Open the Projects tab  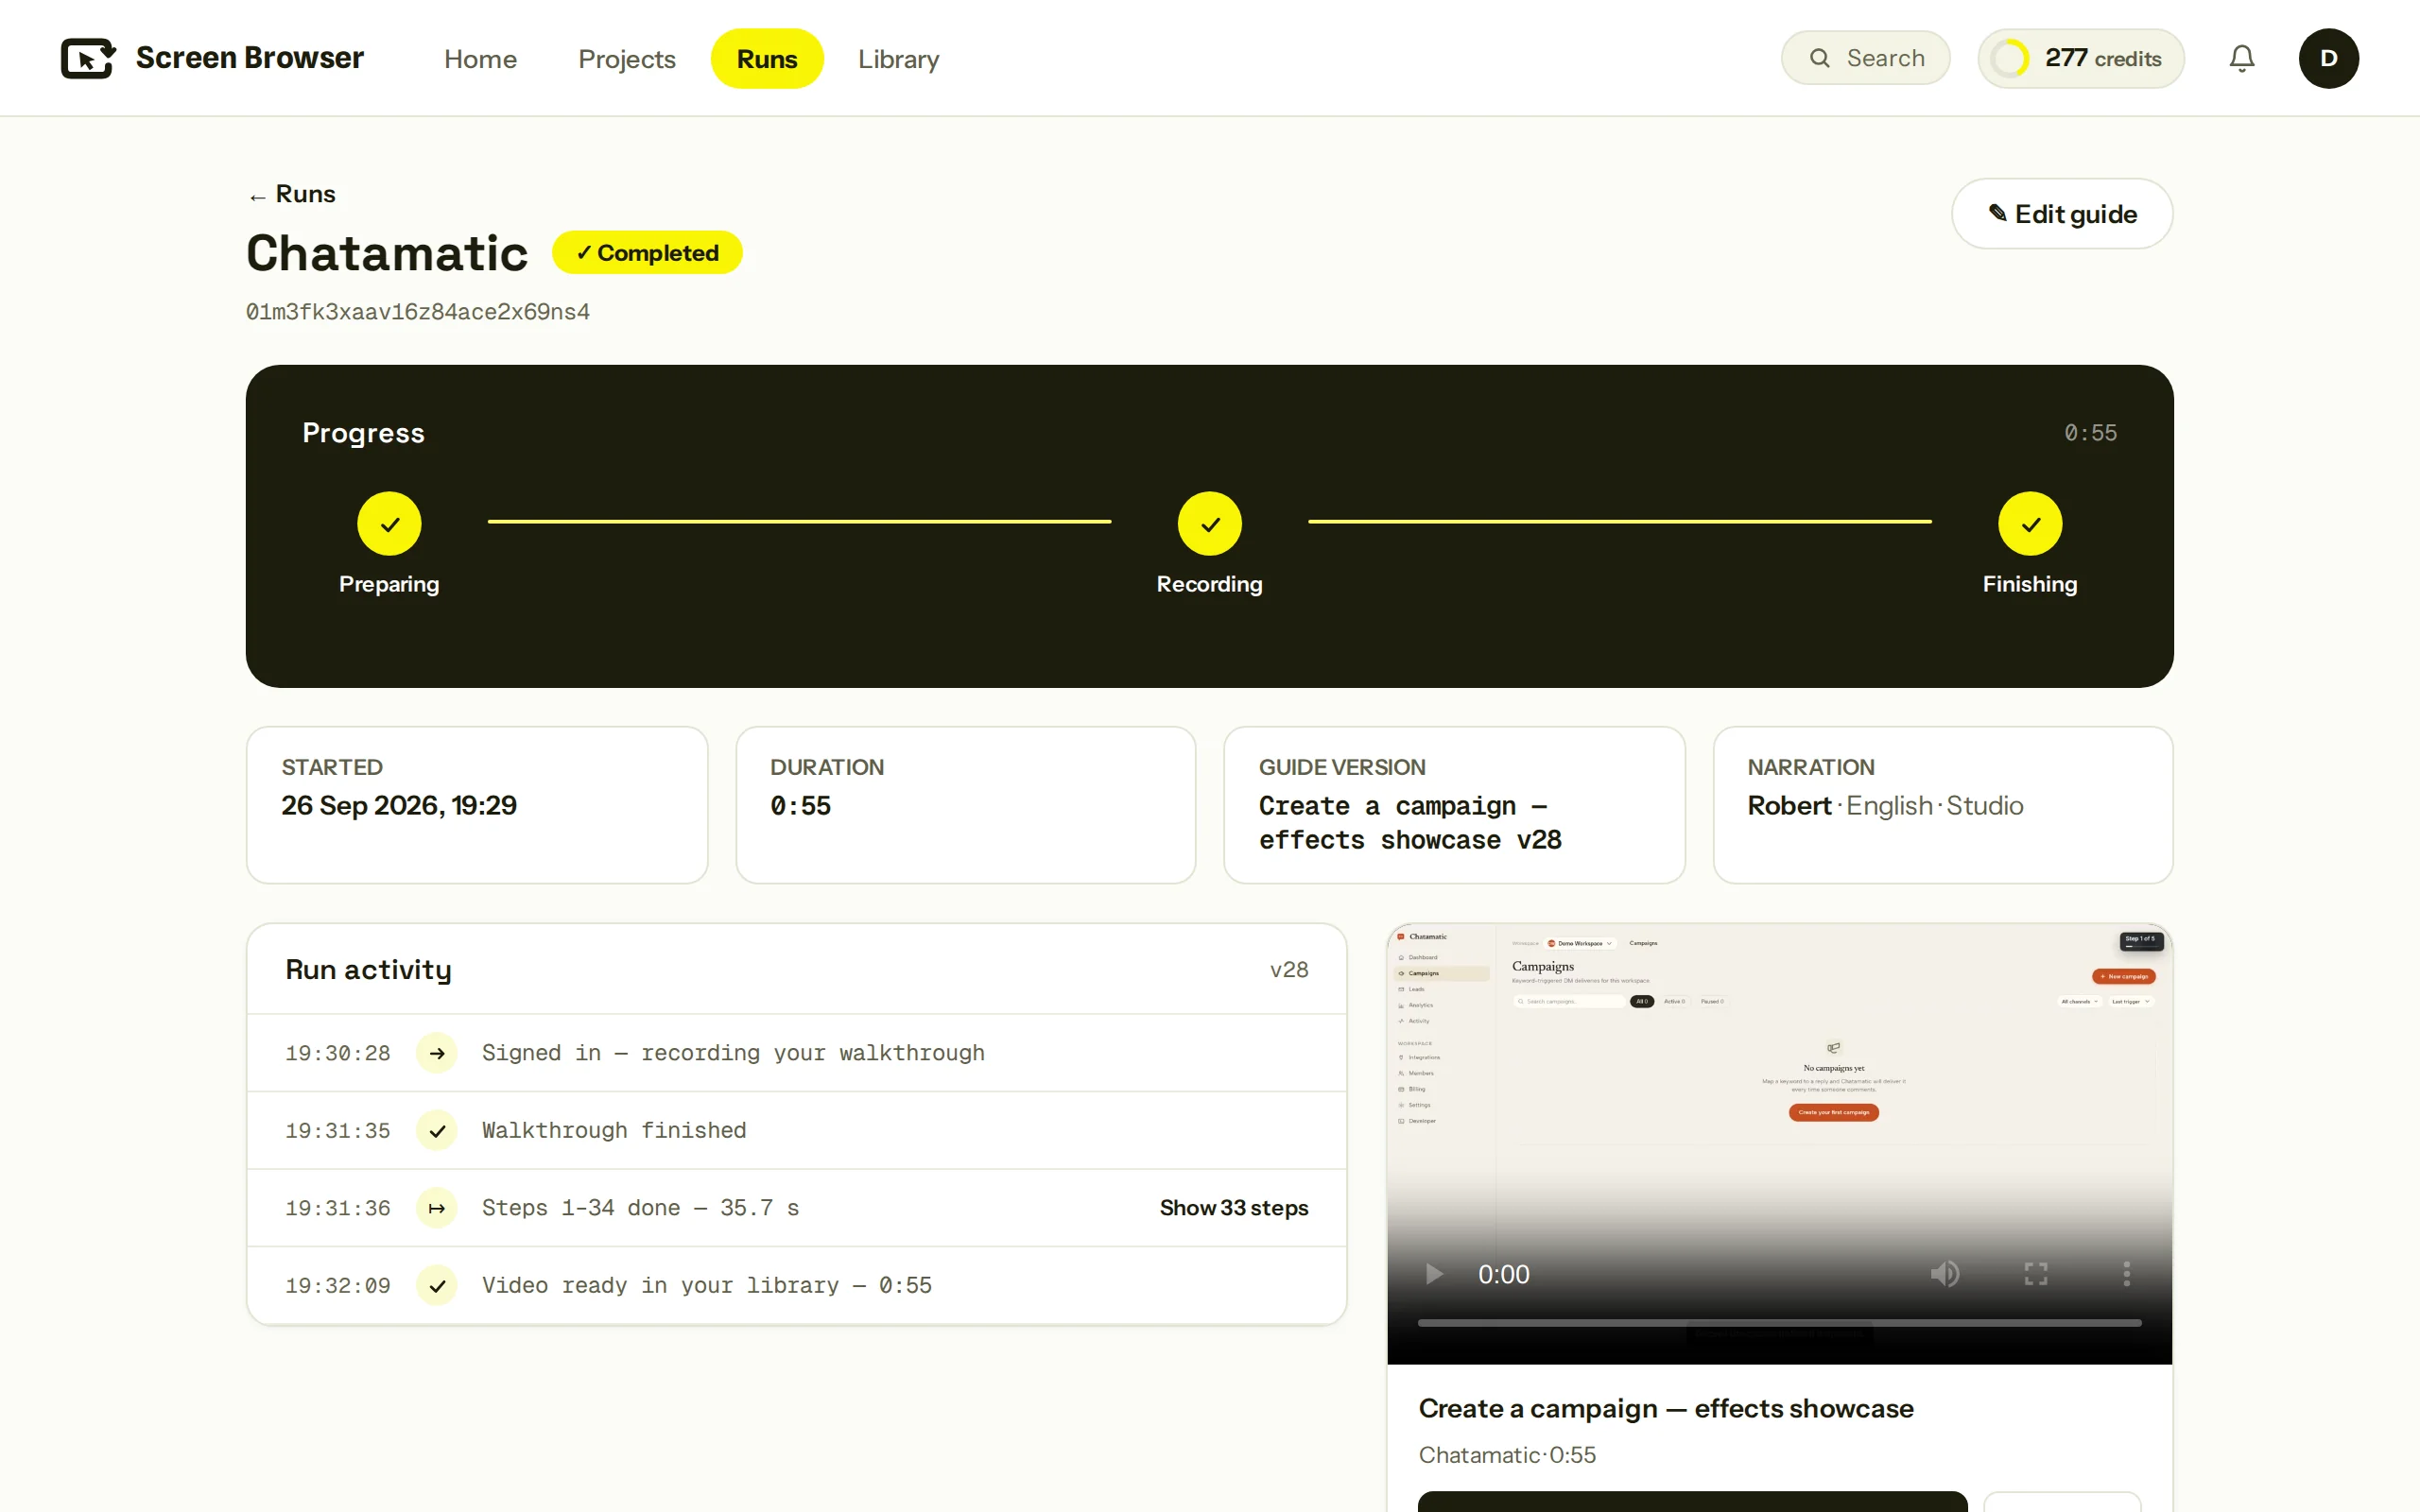pyautogui.click(x=627, y=59)
